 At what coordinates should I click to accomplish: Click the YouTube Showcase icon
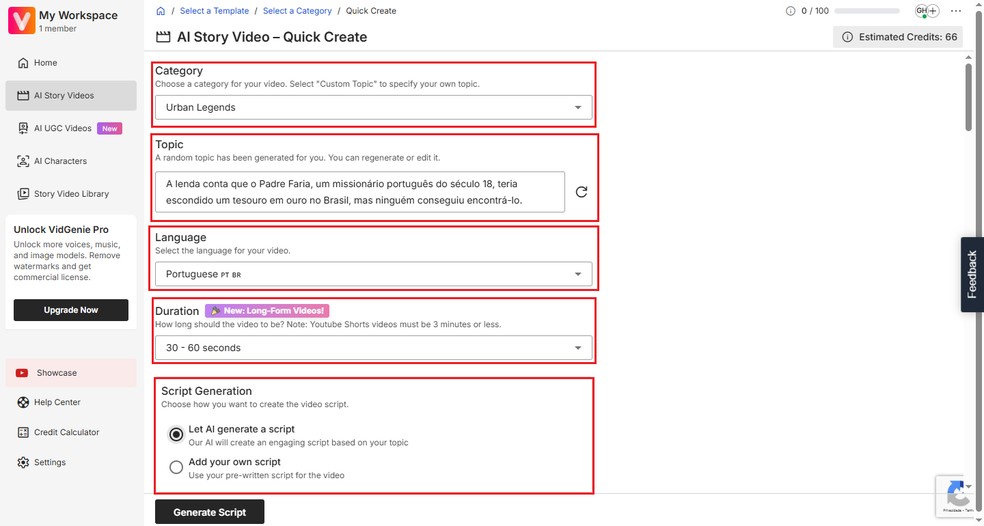coord(22,373)
